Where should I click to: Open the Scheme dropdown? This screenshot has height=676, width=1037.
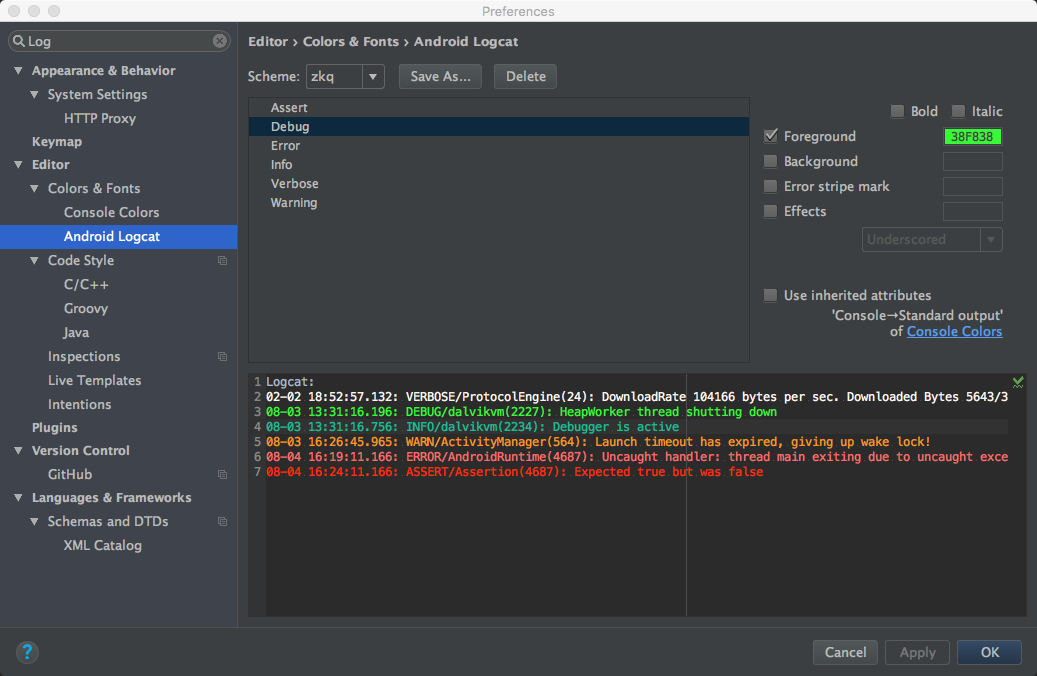pos(373,77)
